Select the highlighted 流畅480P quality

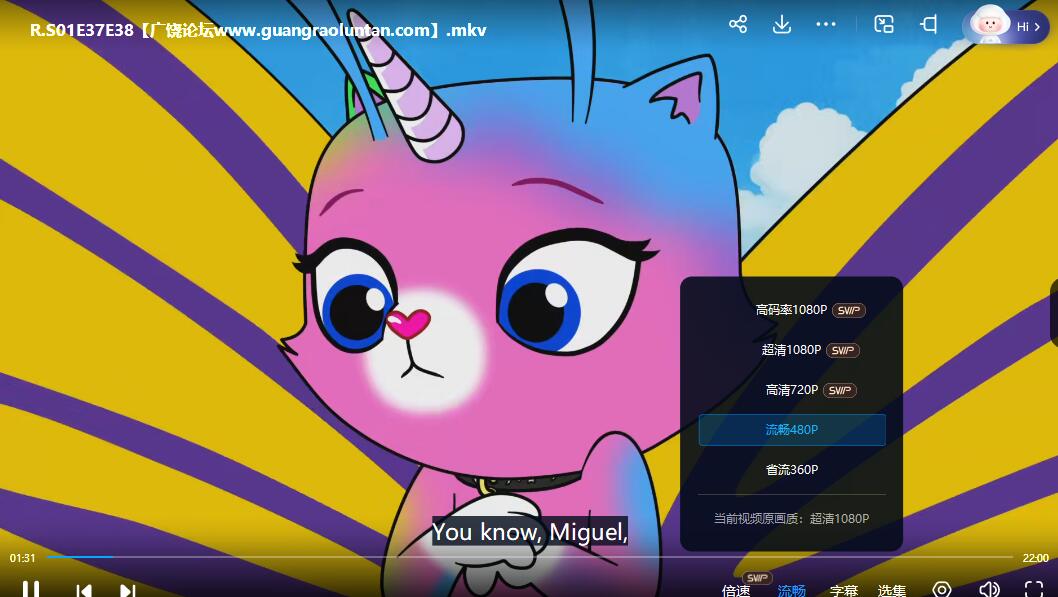click(x=791, y=430)
